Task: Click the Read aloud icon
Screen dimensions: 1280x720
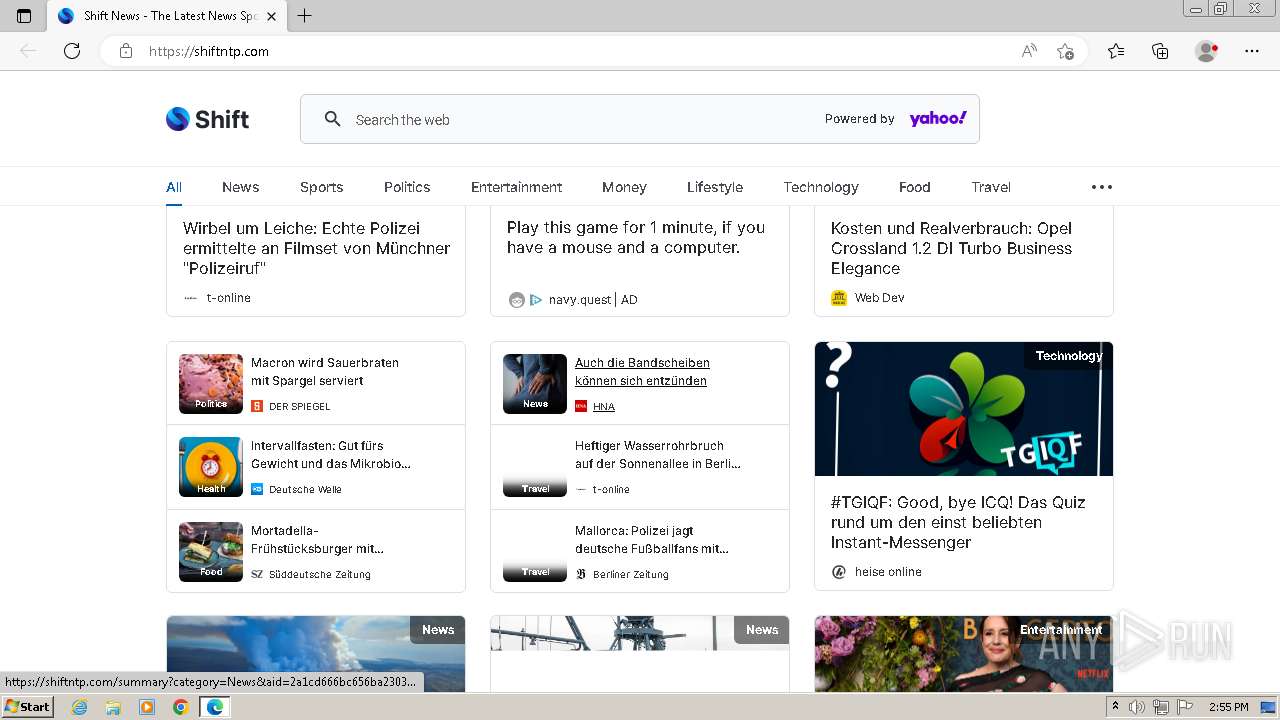Action: [x=1029, y=51]
